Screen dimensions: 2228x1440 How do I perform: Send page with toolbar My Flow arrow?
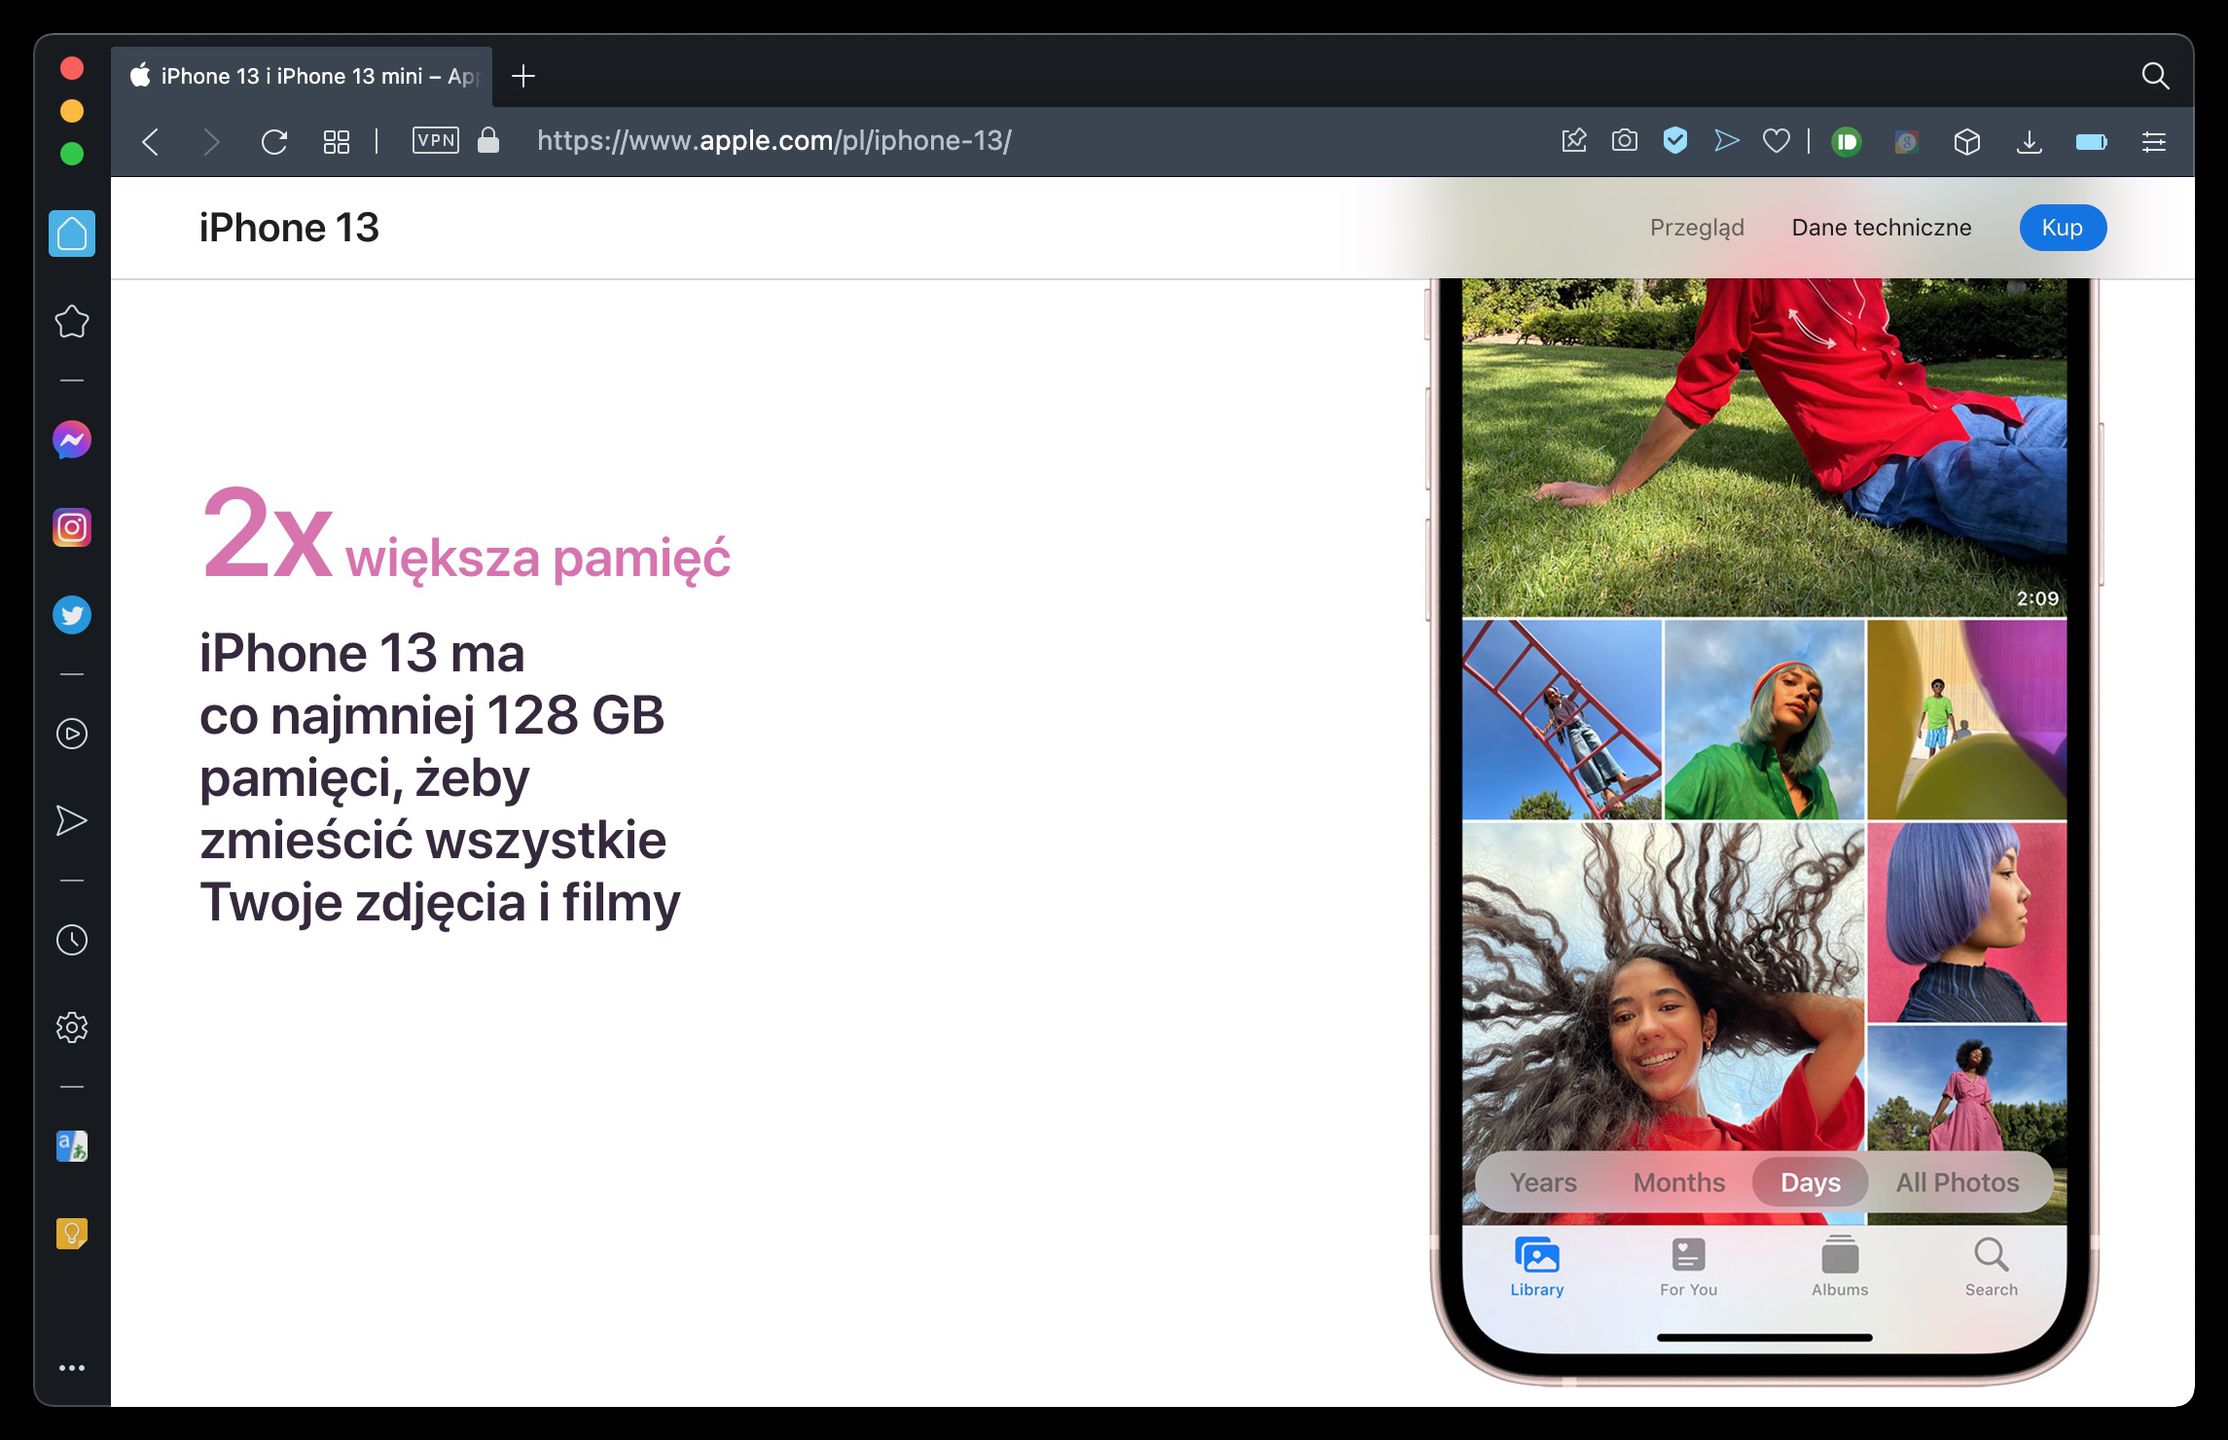(x=1726, y=141)
